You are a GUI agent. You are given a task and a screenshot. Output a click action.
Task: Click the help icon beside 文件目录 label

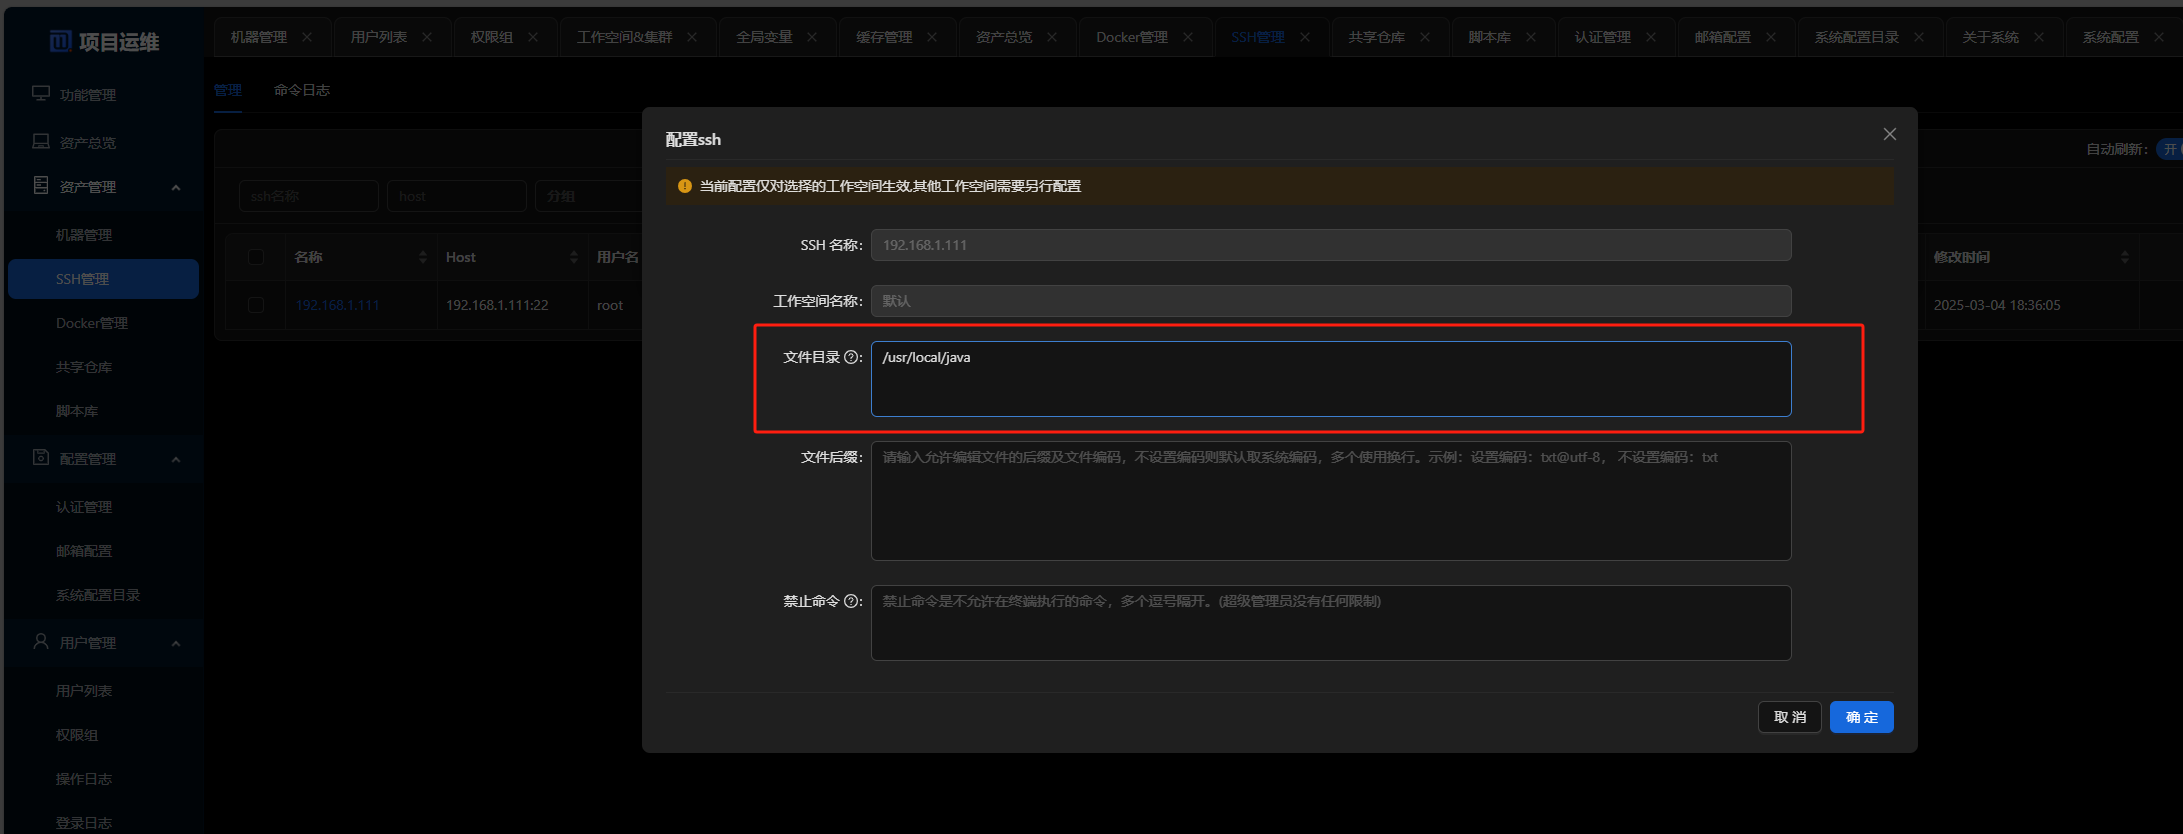pos(852,357)
